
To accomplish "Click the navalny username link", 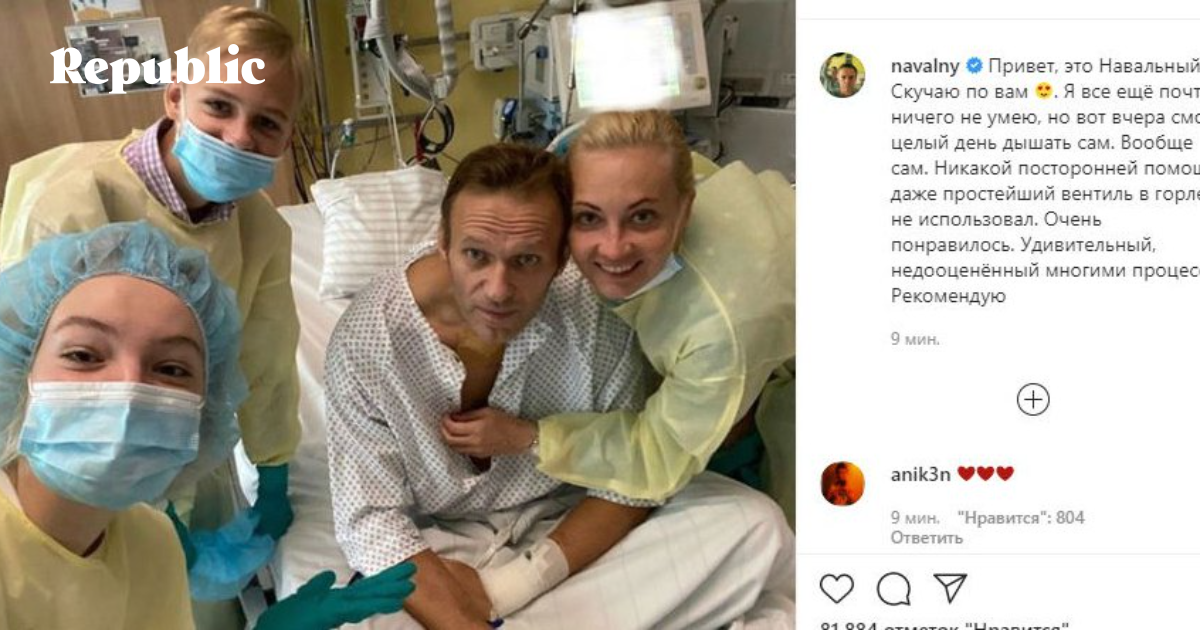I will [x=925, y=66].
